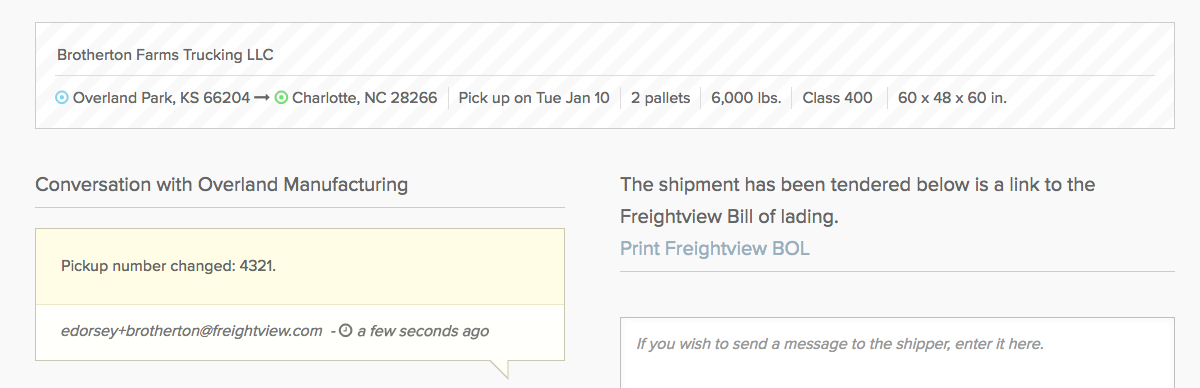Click the arrow between origin and destination
Image resolution: width=1200 pixels, height=388 pixels.
click(x=263, y=98)
